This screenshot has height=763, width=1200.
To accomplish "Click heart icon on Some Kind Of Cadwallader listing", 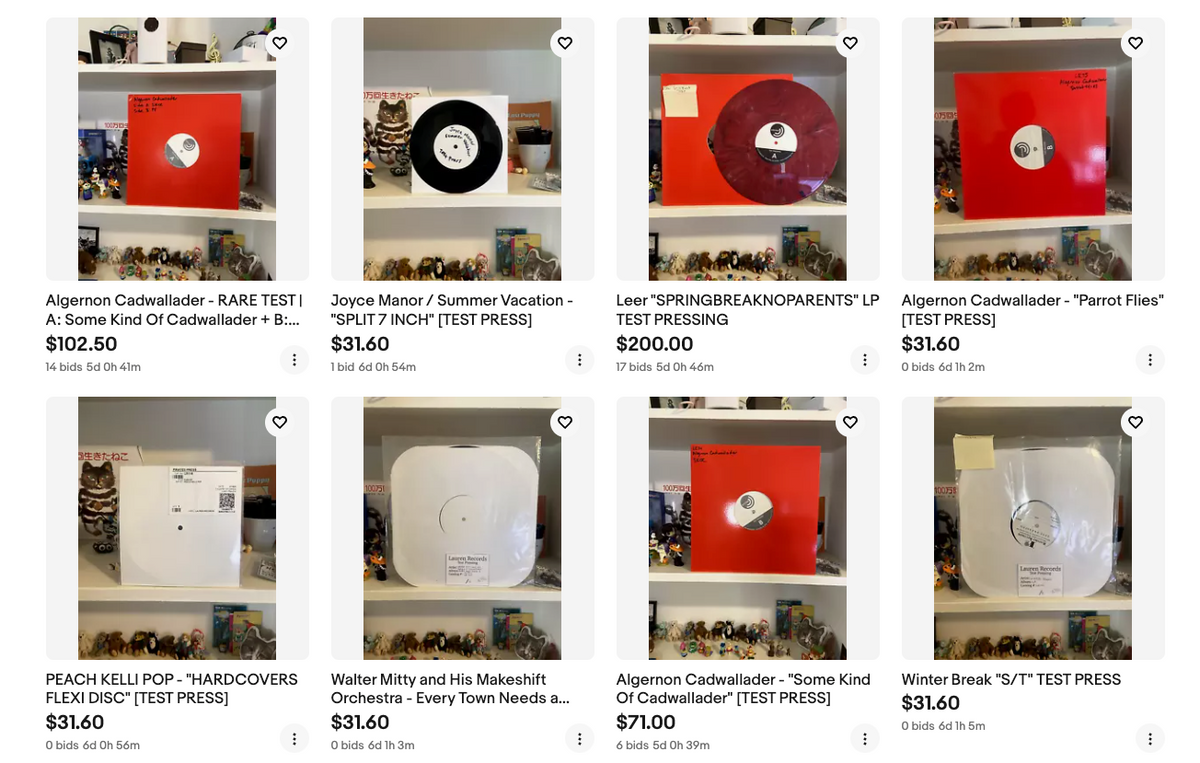I will [850, 422].
